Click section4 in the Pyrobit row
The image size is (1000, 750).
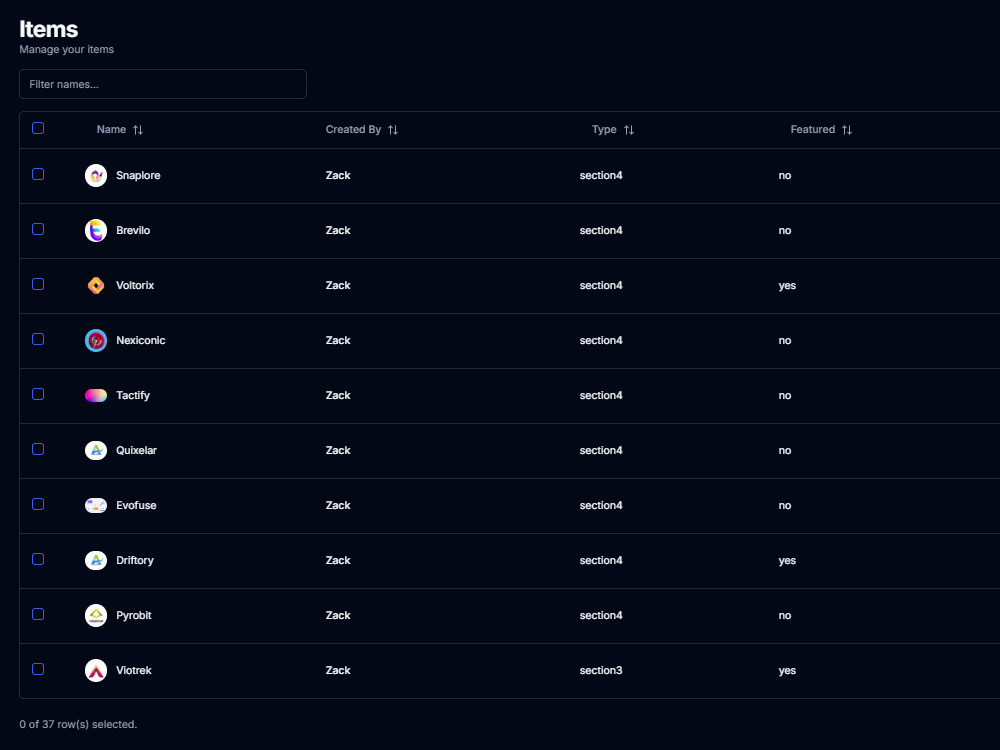click(601, 615)
